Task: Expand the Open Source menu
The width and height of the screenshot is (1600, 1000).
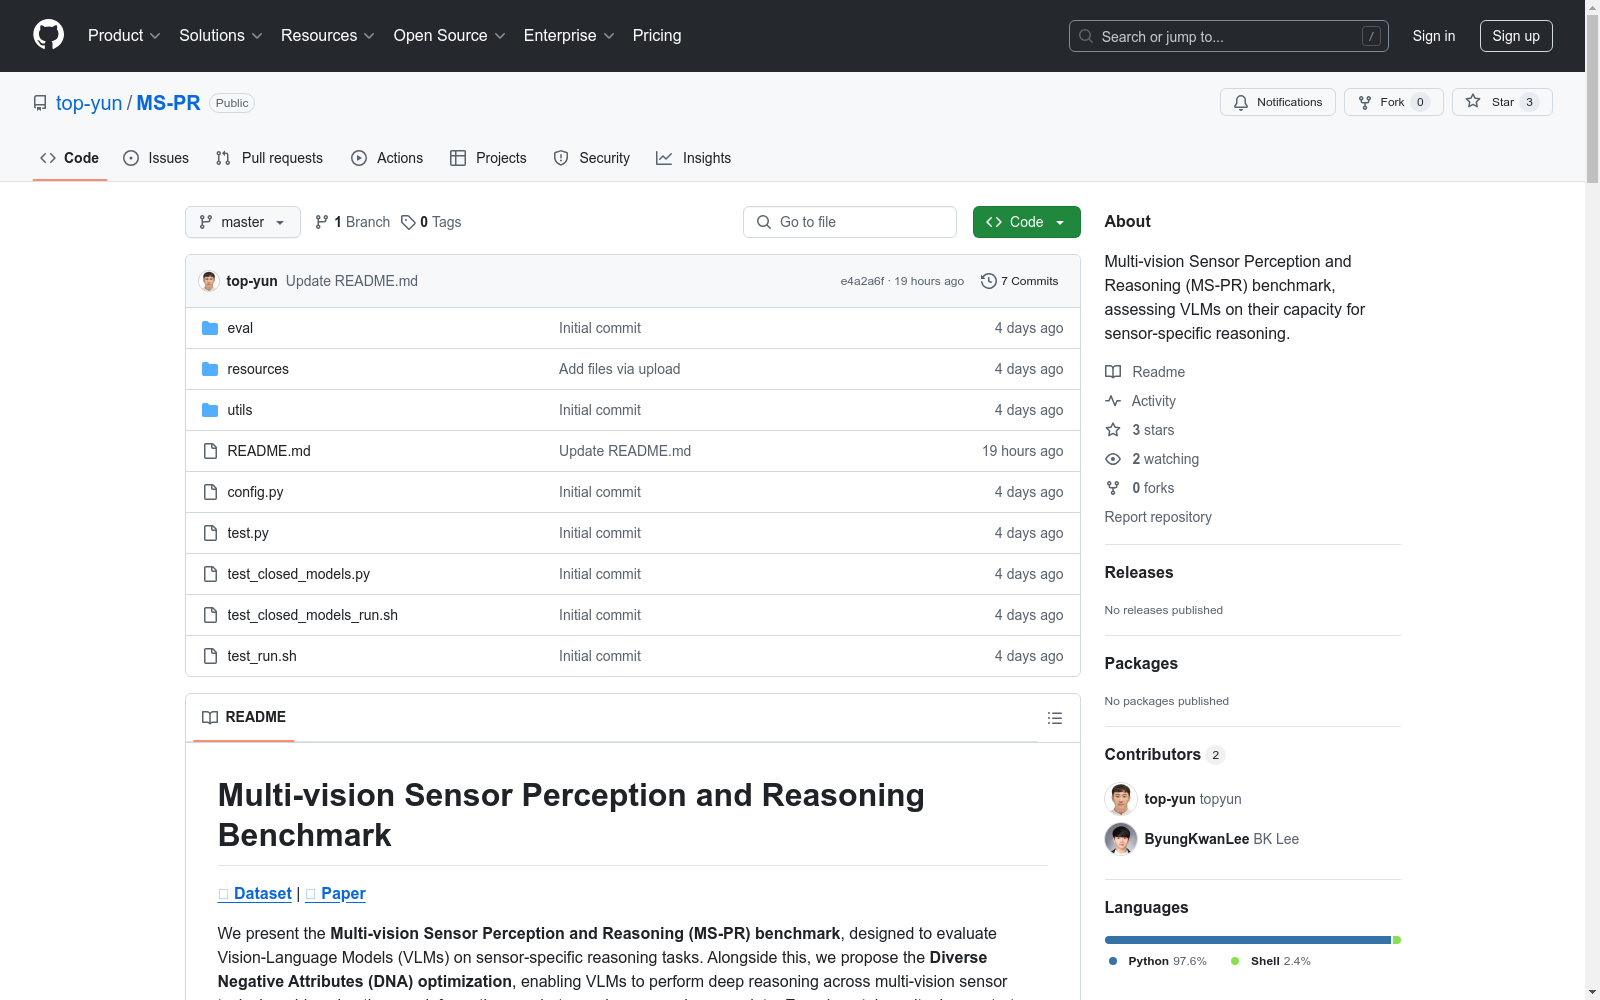Action: [x=450, y=35]
